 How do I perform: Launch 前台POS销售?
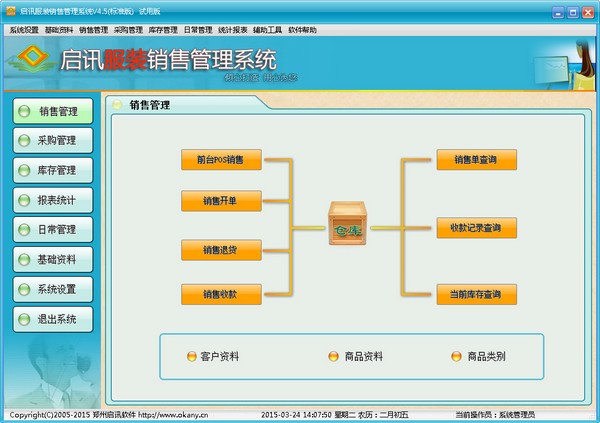coord(221,160)
